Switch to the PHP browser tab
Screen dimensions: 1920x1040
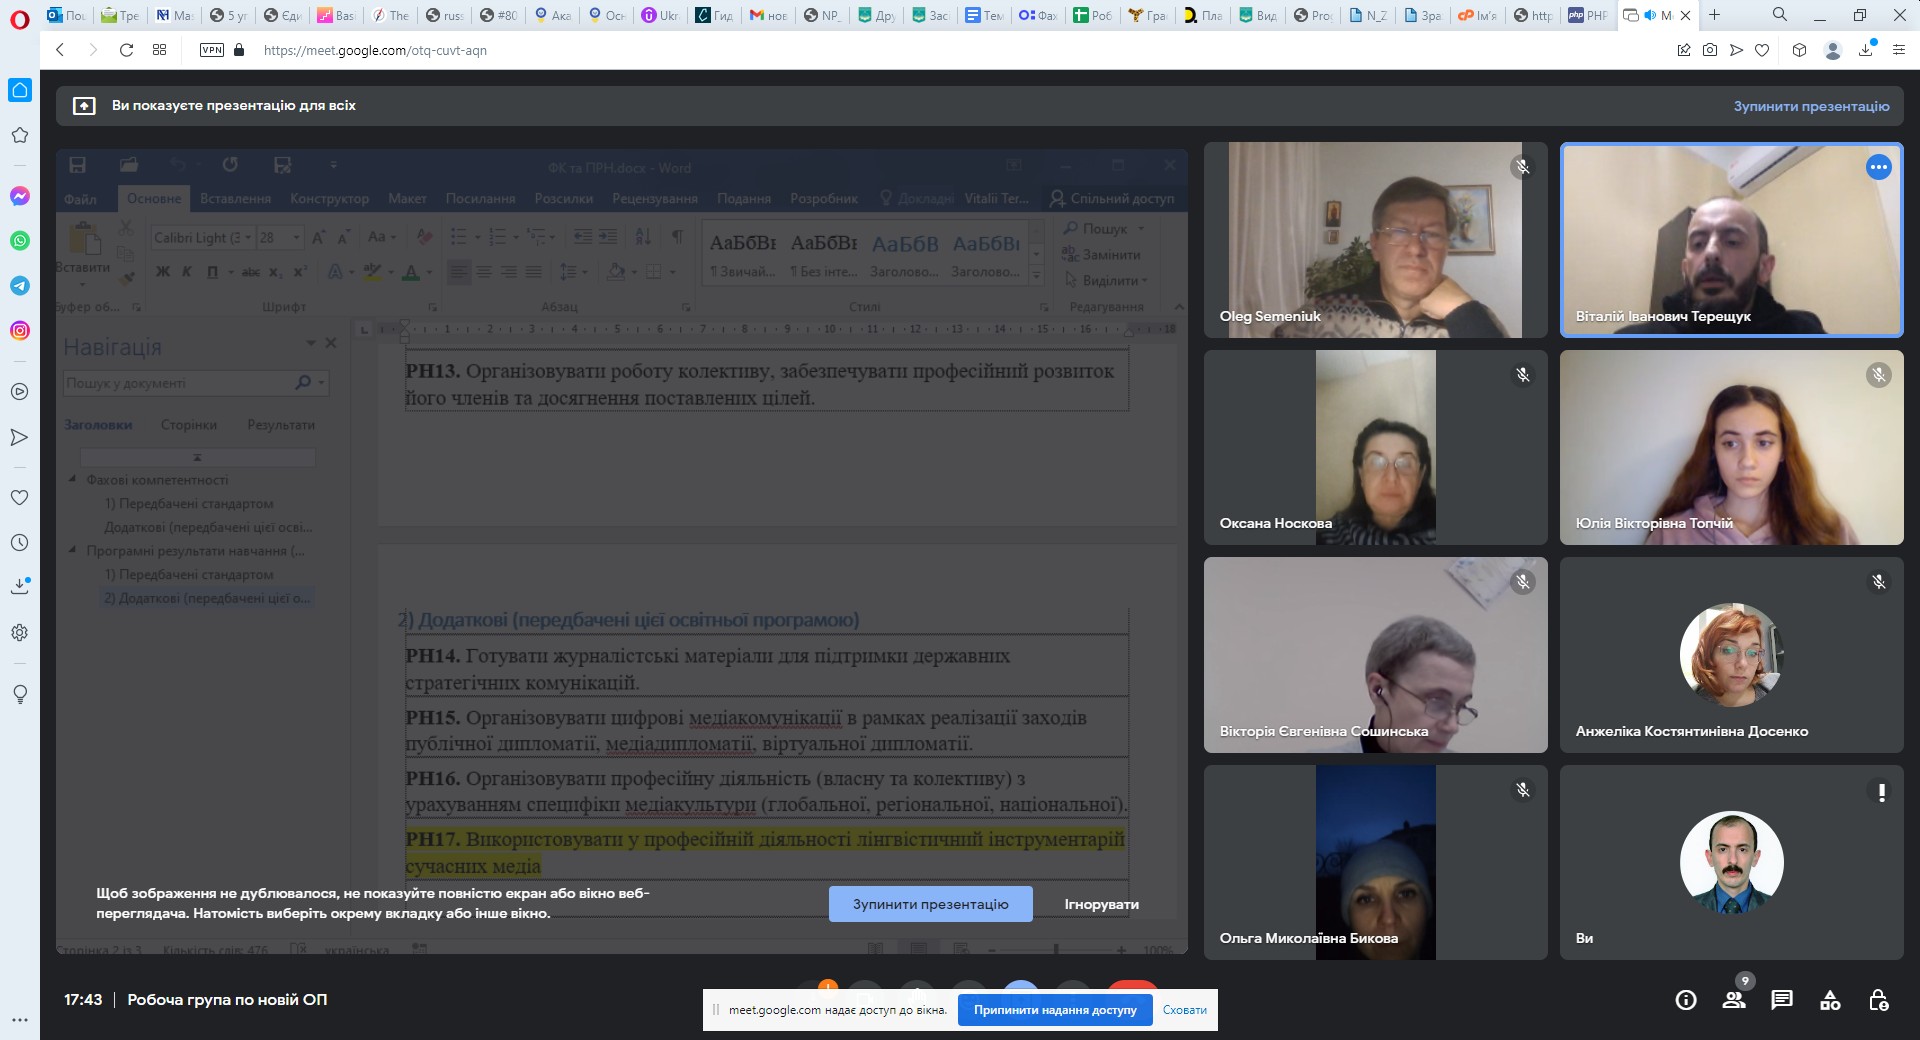[1589, 15]
